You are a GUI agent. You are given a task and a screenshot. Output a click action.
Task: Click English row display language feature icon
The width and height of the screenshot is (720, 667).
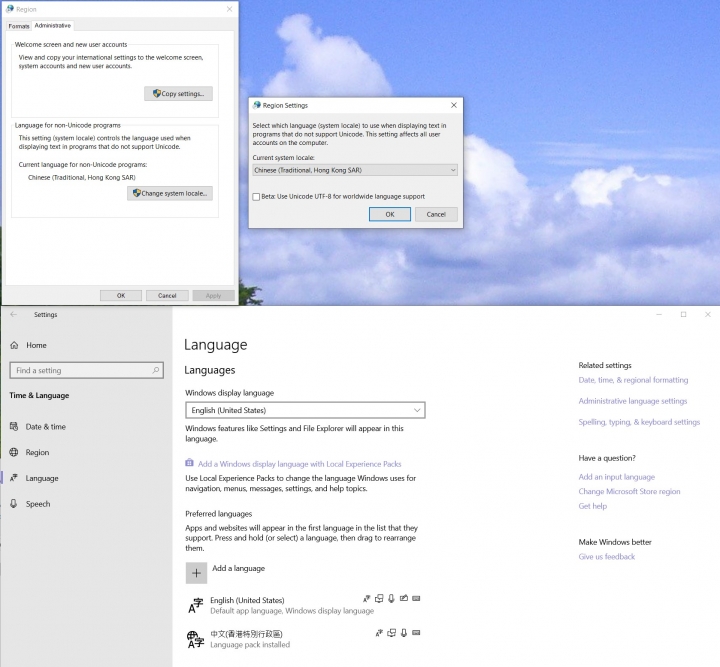pos(366,599)
